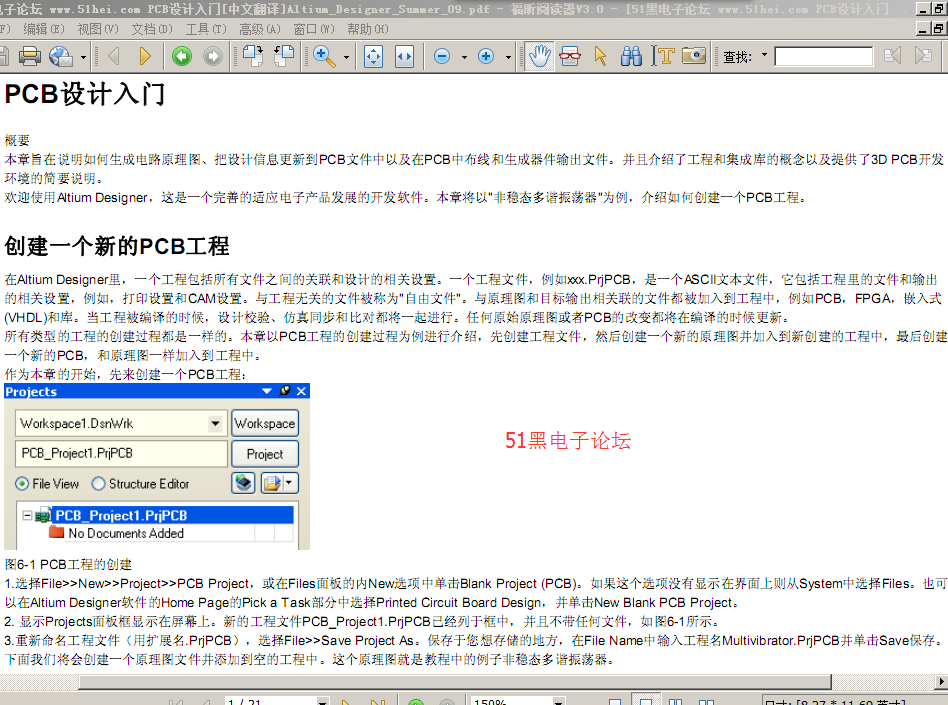Screen dimensions: 948x705
Task: Close the Projects panel with its X
Action: pyautogui.click(x=301, y=391)
